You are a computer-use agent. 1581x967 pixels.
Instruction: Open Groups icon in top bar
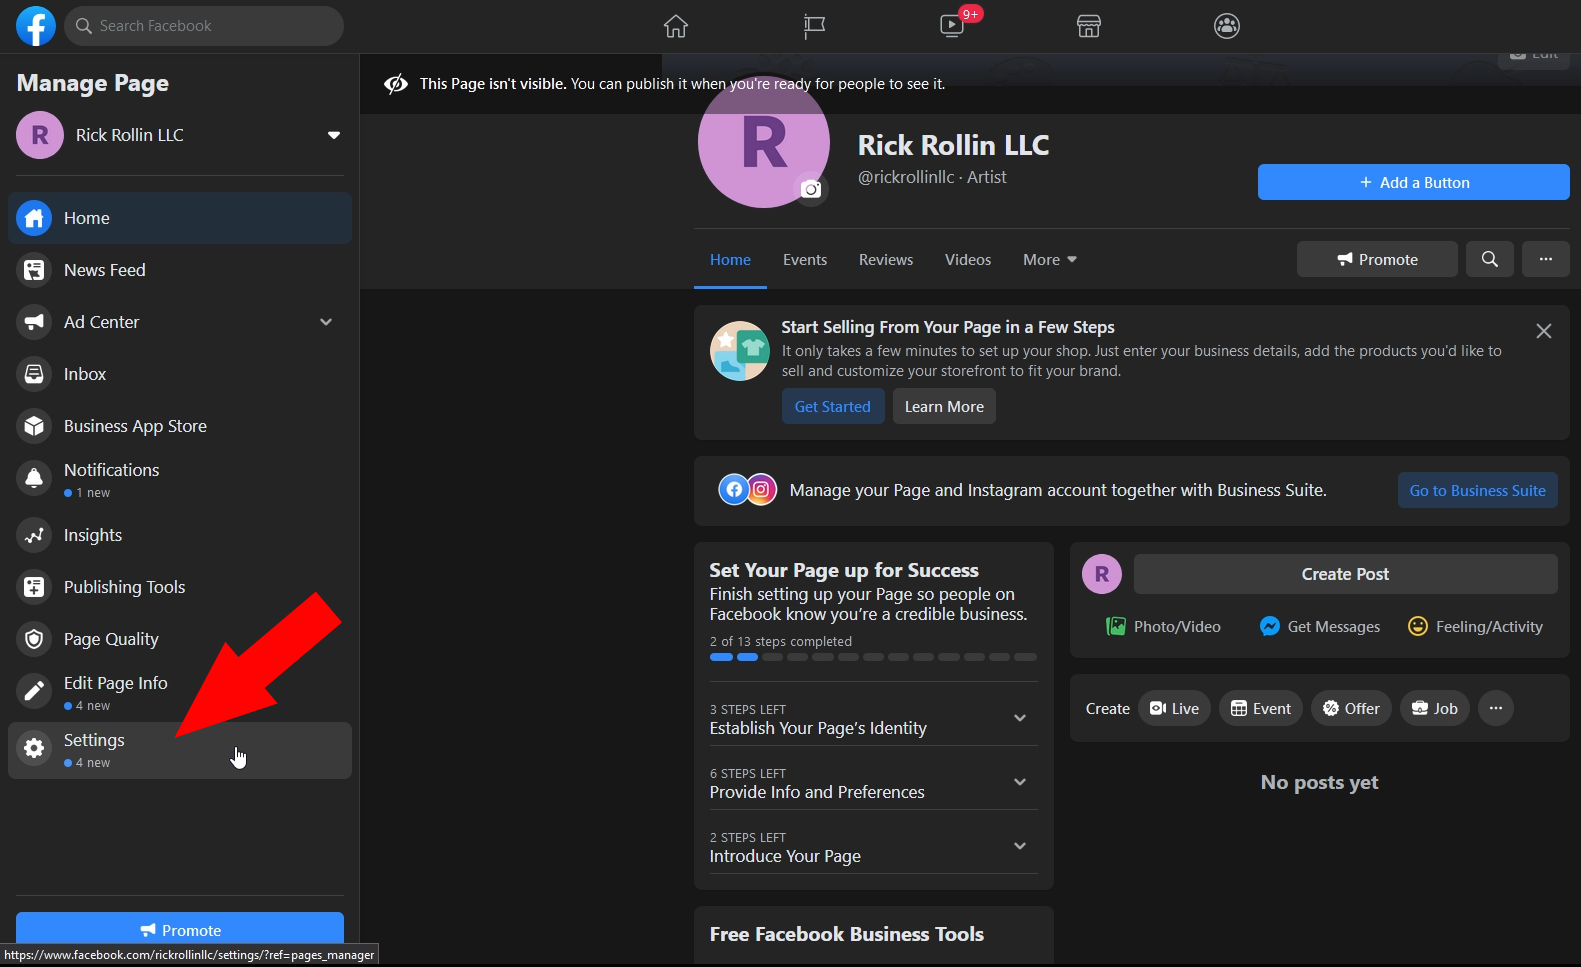tap(1227, 26)
